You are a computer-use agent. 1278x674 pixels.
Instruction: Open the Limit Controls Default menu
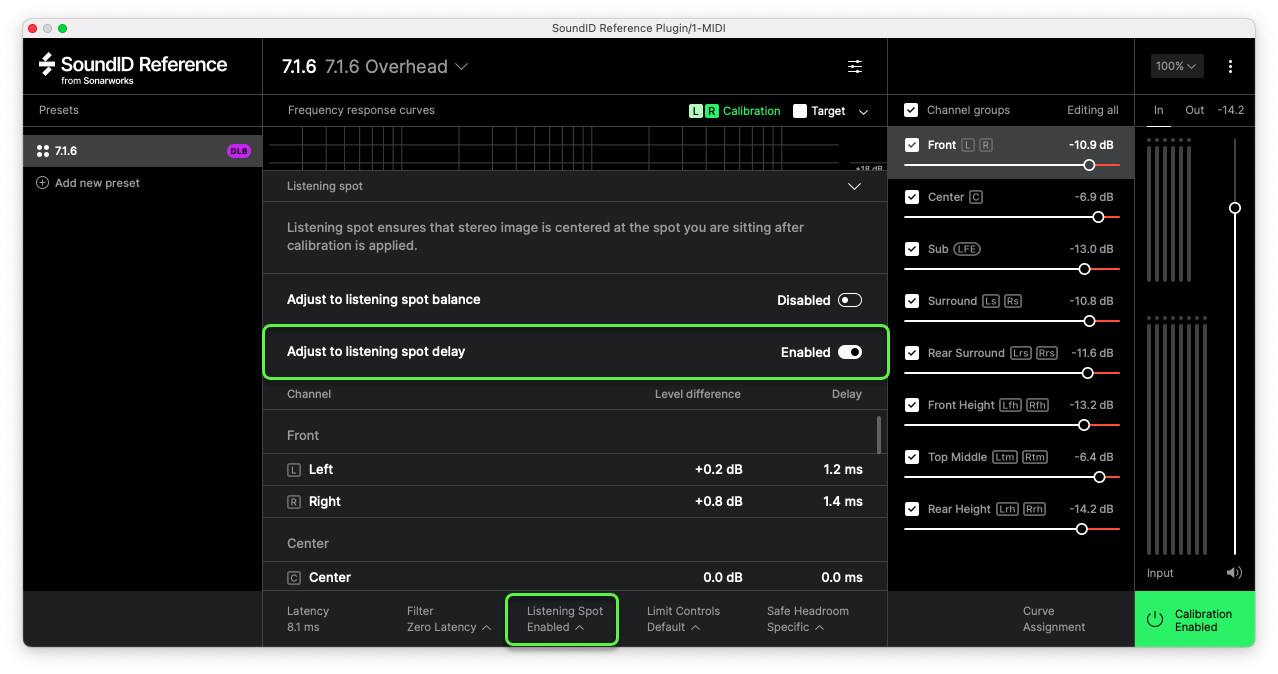(683, 619)
